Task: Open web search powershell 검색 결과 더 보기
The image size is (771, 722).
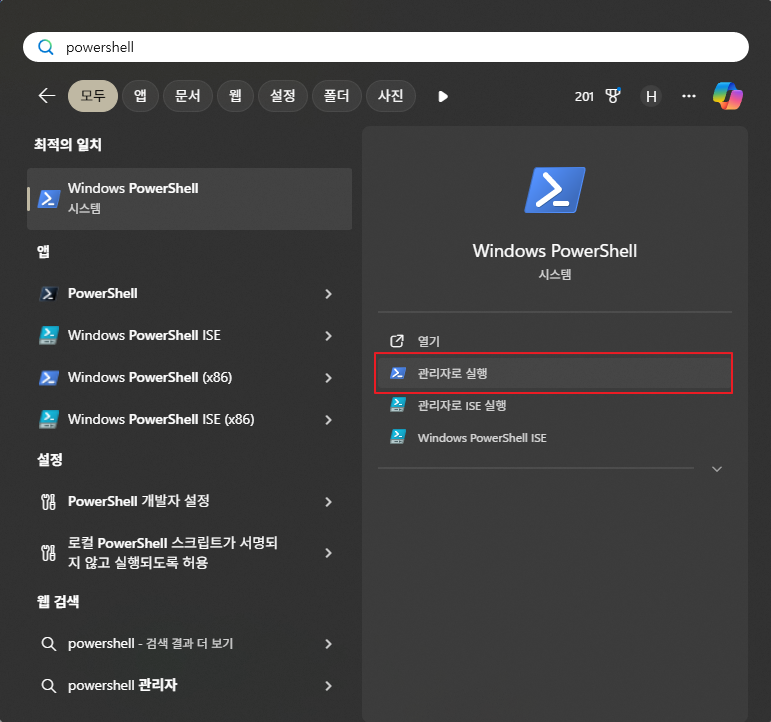Action: point(189,643)
